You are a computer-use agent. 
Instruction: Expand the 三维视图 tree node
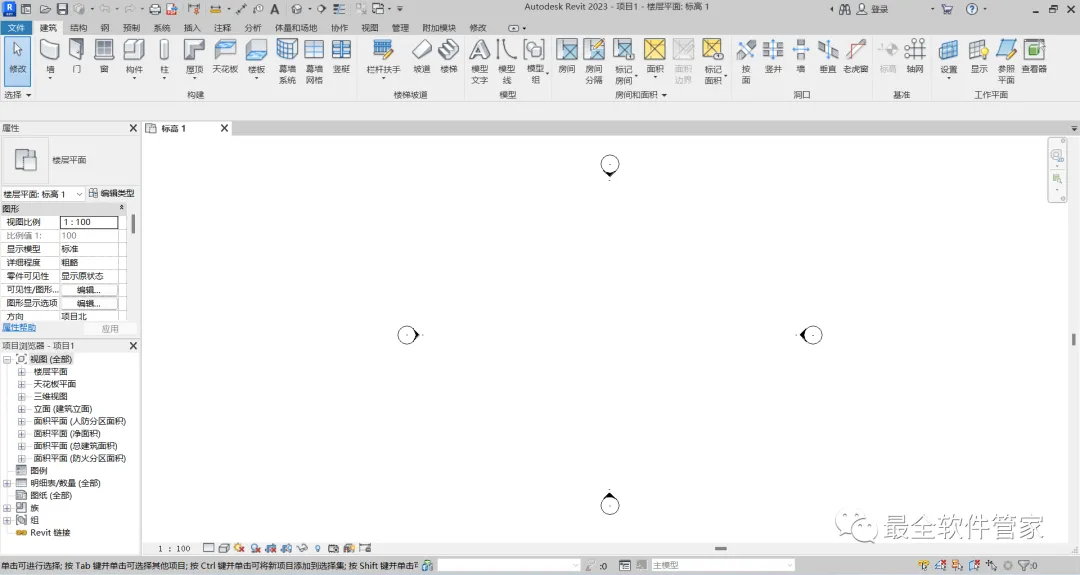(x=21, y=397)
